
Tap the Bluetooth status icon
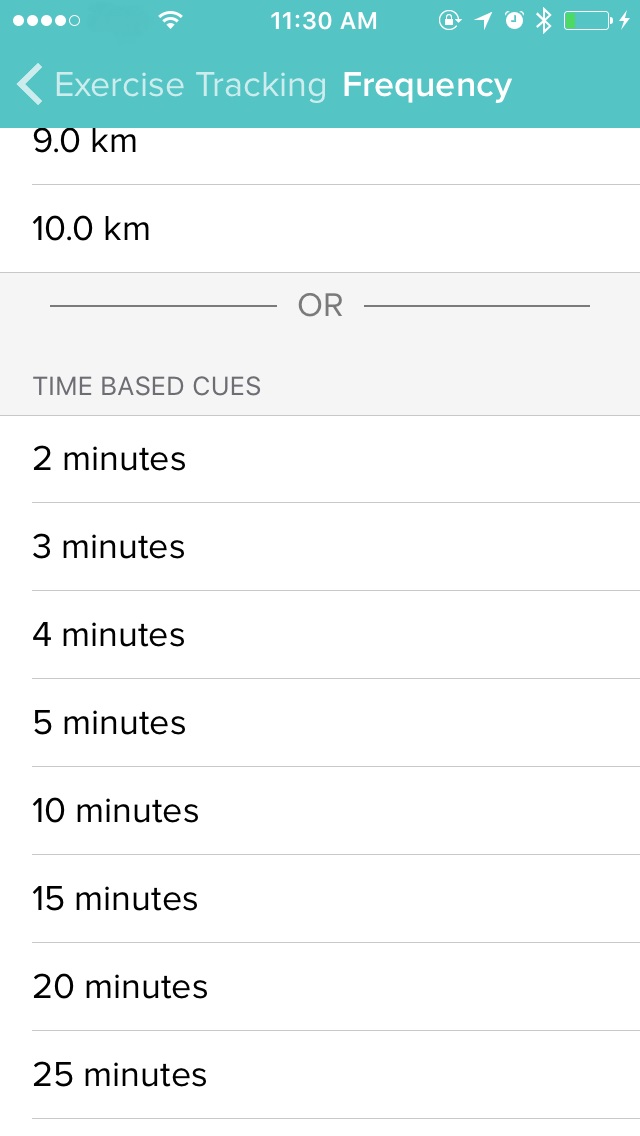click(x=543, y=21)
